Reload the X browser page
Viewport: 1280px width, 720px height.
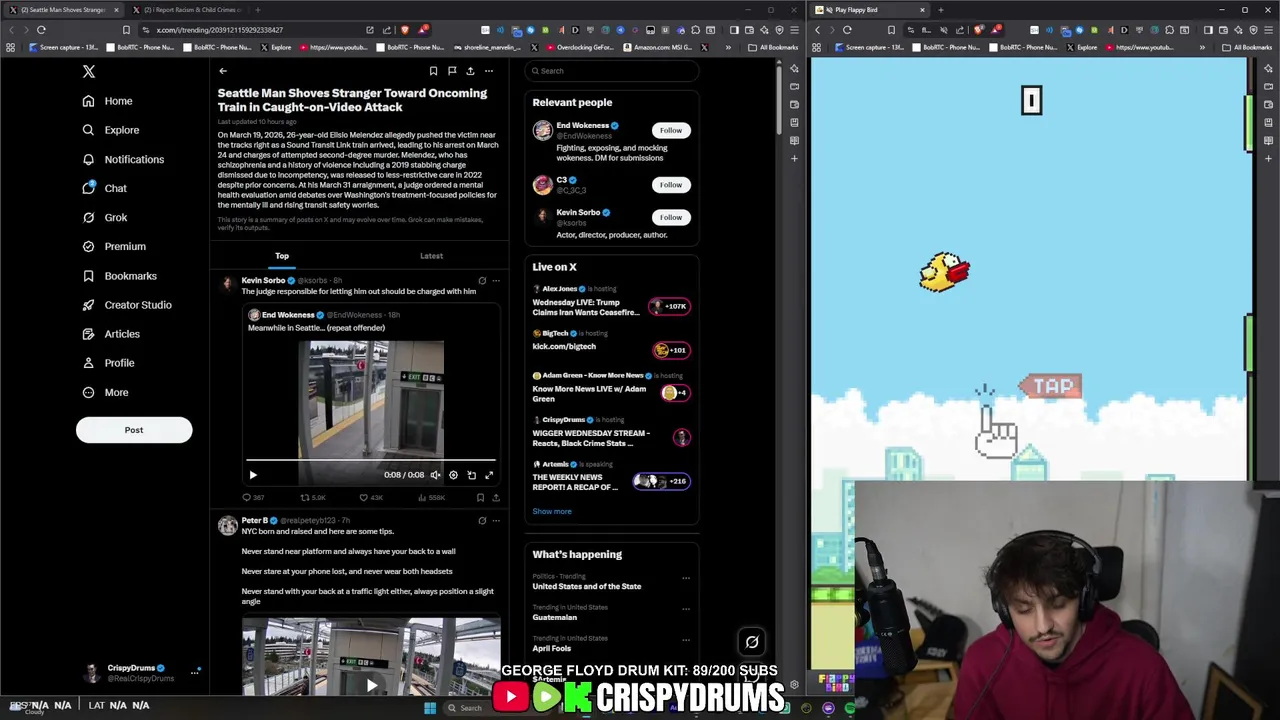[x=41, y=30]
